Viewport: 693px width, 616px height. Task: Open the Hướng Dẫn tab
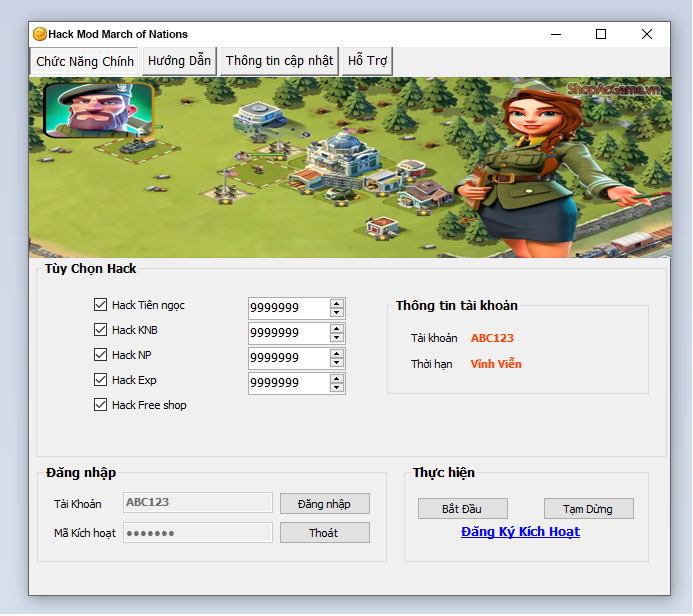point(179,61)
